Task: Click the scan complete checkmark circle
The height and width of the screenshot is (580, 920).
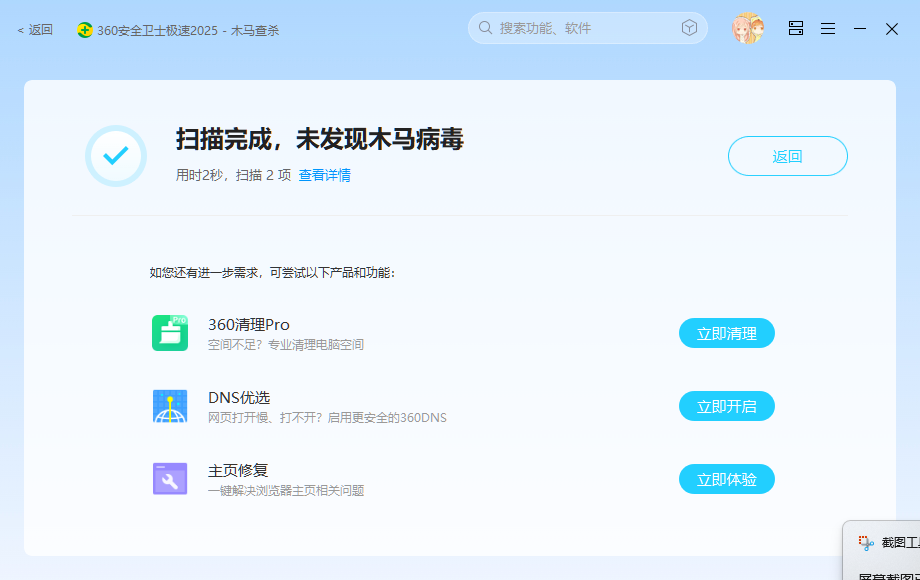Action: [x=116, y=156]
